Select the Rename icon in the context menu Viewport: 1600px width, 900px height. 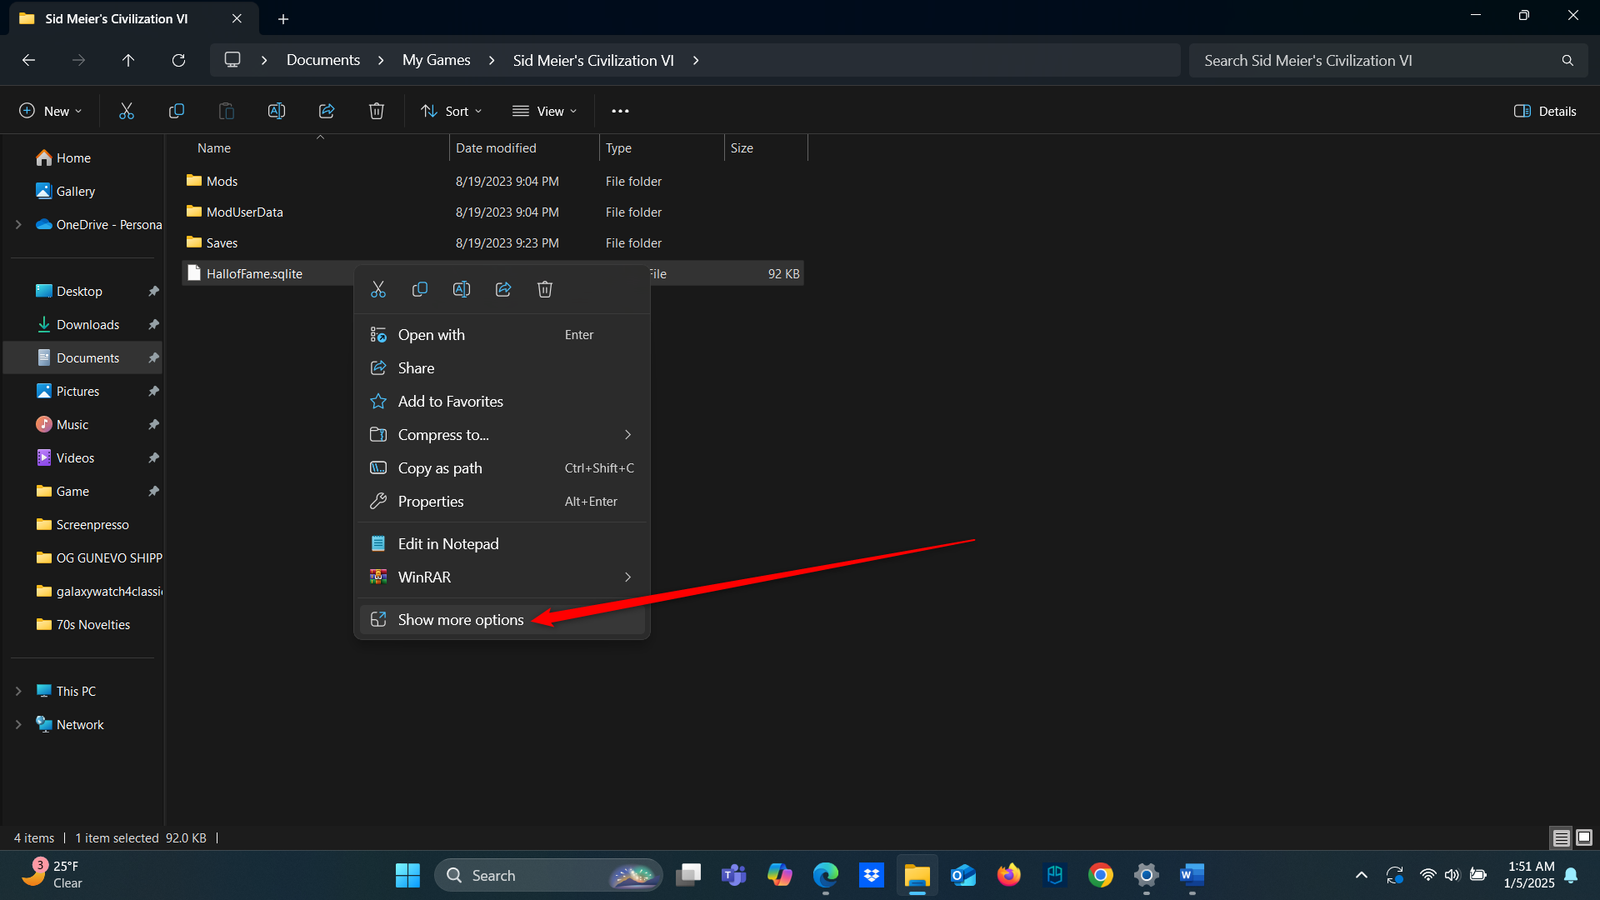point(461,289)
